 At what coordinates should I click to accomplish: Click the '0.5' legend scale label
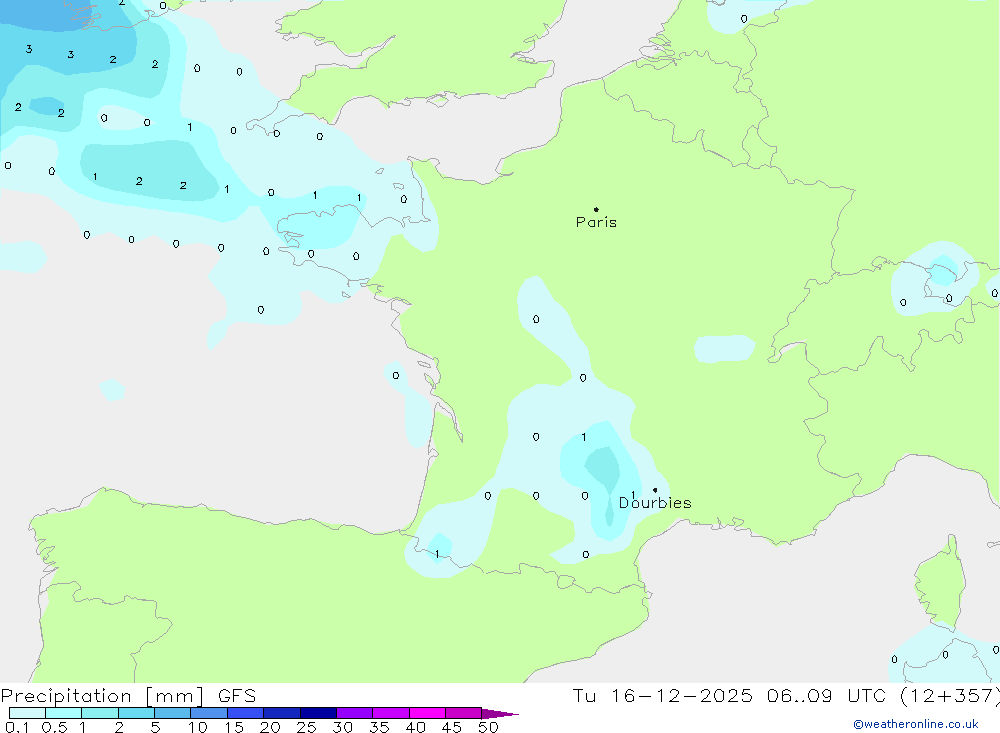pos(54,727)
